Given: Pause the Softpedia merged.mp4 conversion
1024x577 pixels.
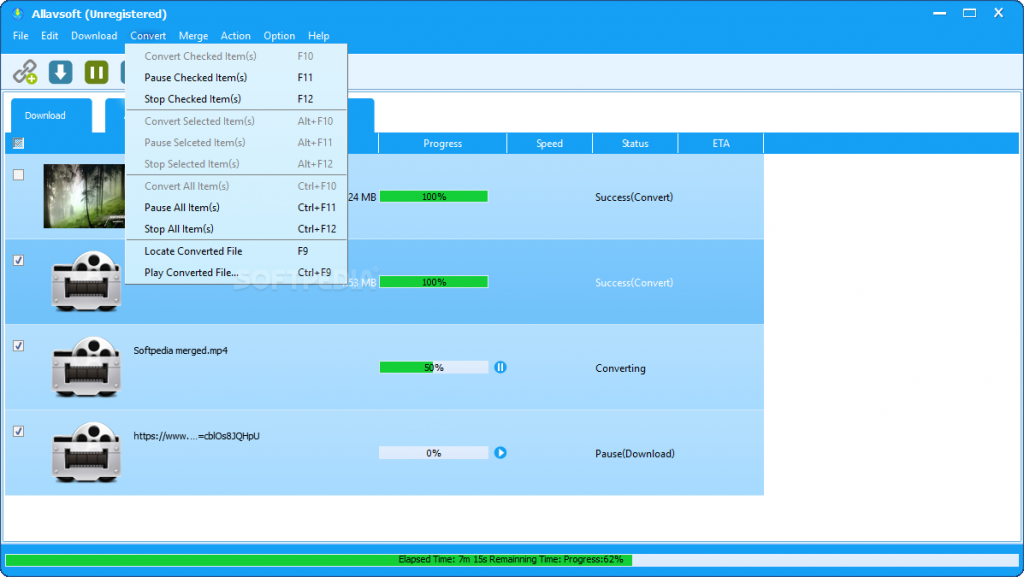Looking at the screenshot, I should point(500,367).
